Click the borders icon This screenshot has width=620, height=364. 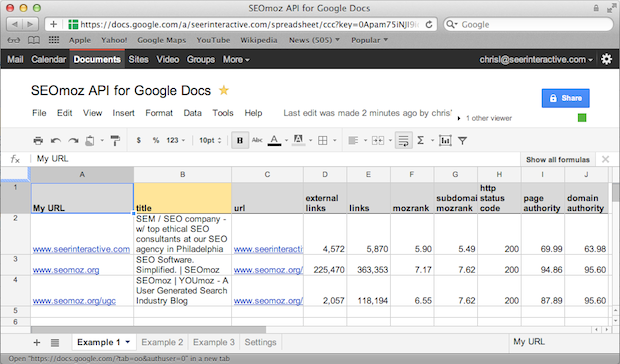click(x=323, y=140)
